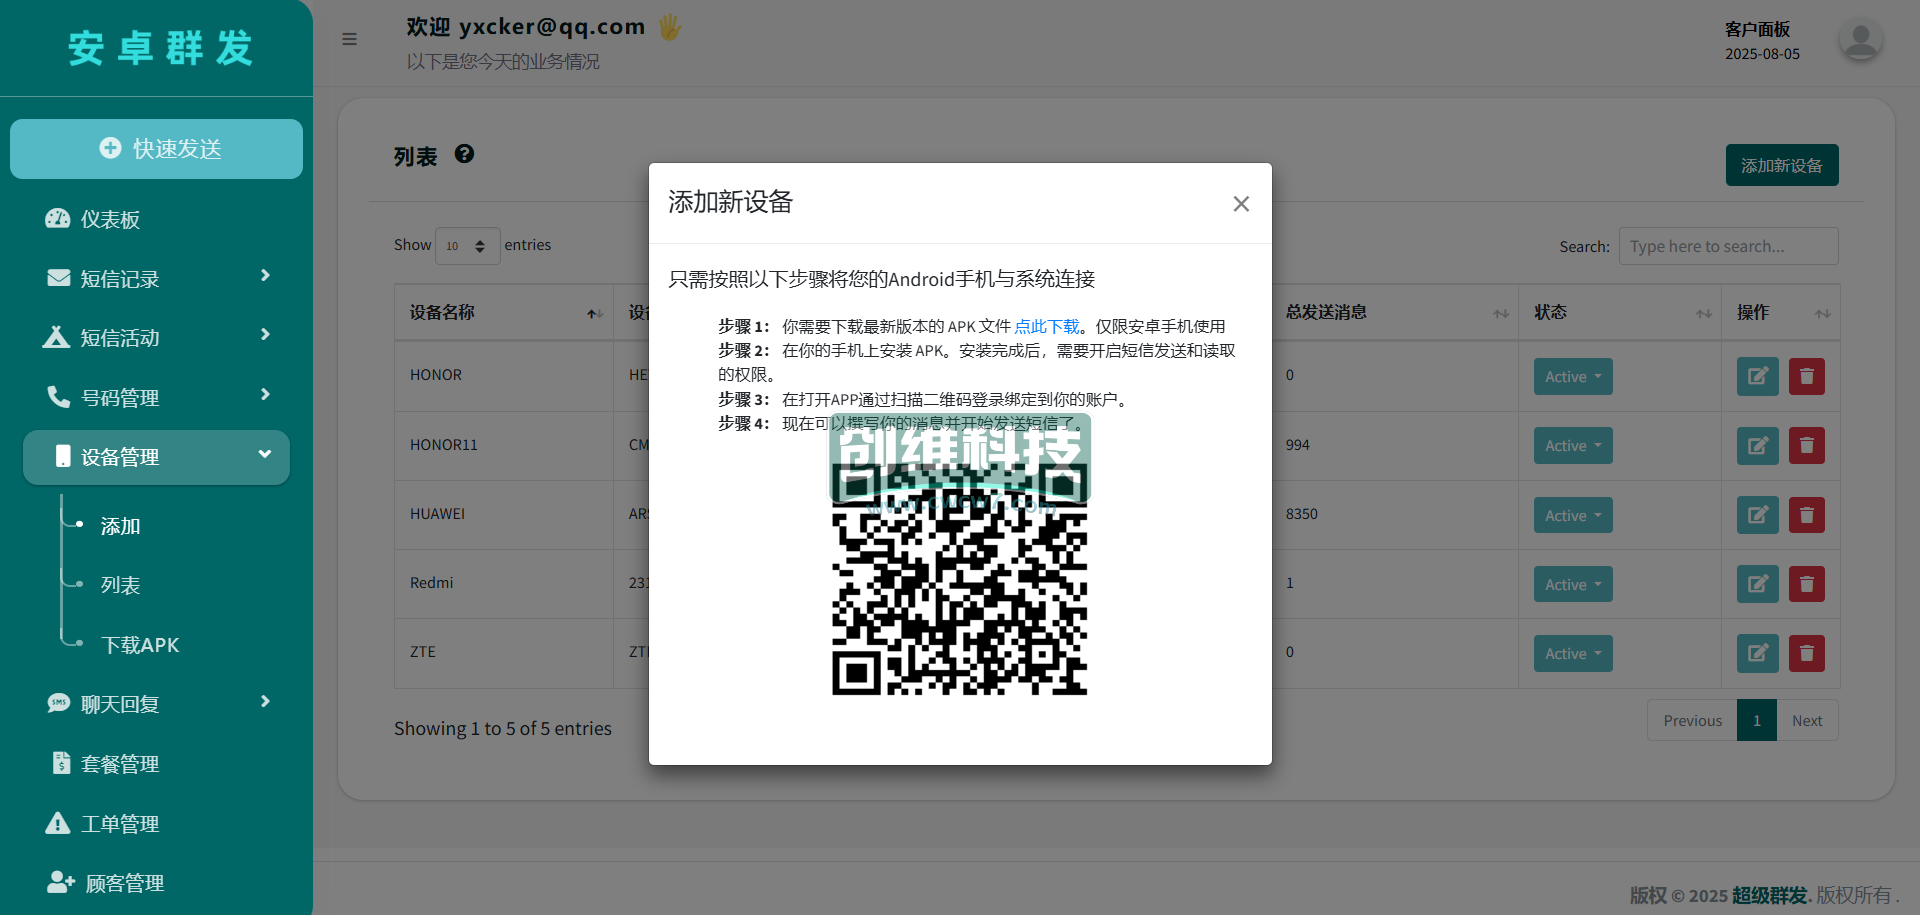The height and width of the screenshot is (915, 1920).
Task: Edit the Redmi device
Action: pos(1757,584)
